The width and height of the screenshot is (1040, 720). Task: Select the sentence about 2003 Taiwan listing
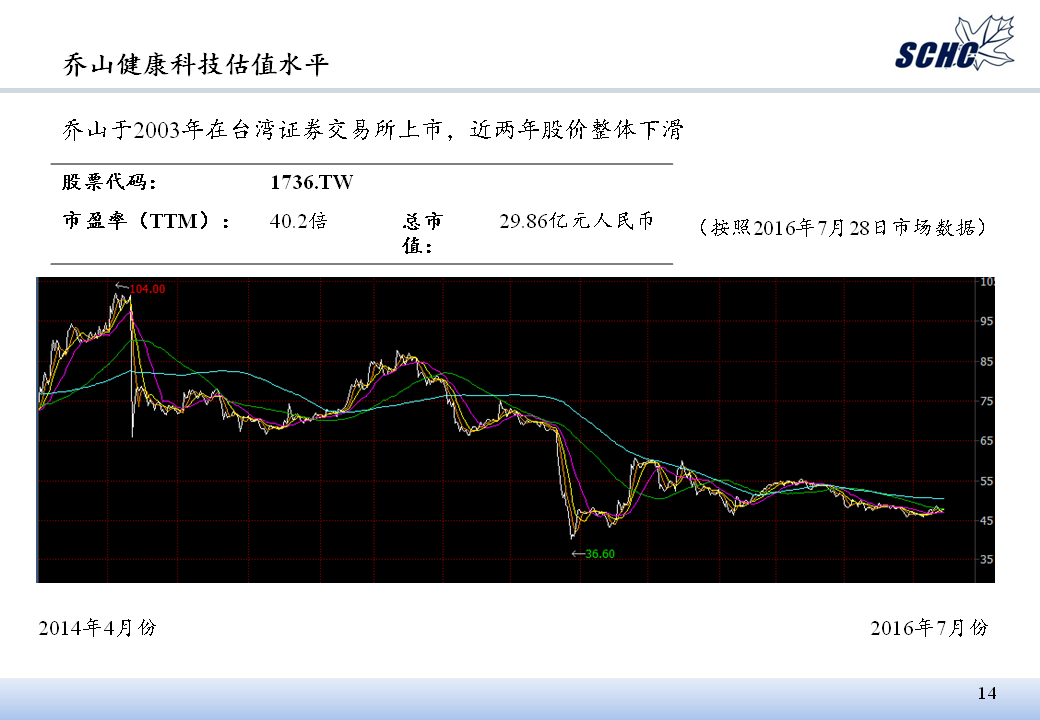pyautogui.click(x=371, y=130)
